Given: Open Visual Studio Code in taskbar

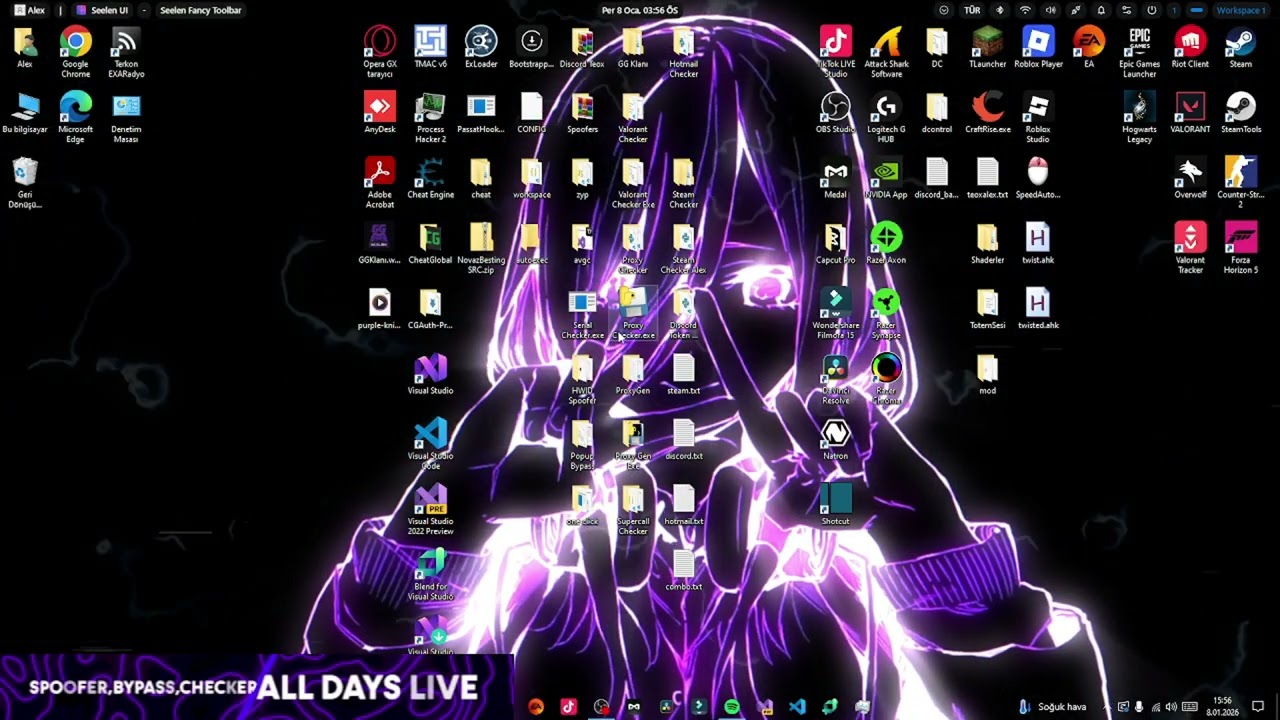Looking at the screenshot, I should [797, 707].
